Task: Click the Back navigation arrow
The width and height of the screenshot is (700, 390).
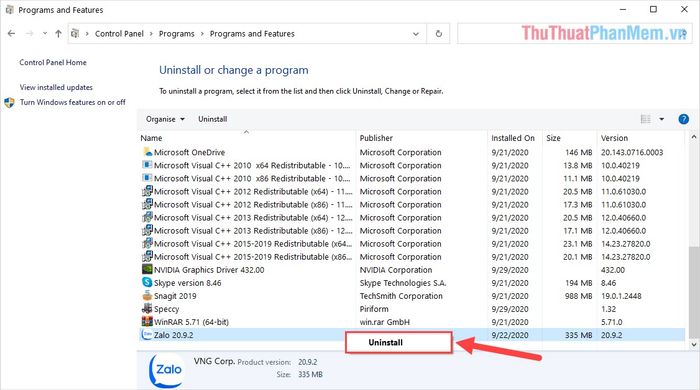Action: point(12,33)
